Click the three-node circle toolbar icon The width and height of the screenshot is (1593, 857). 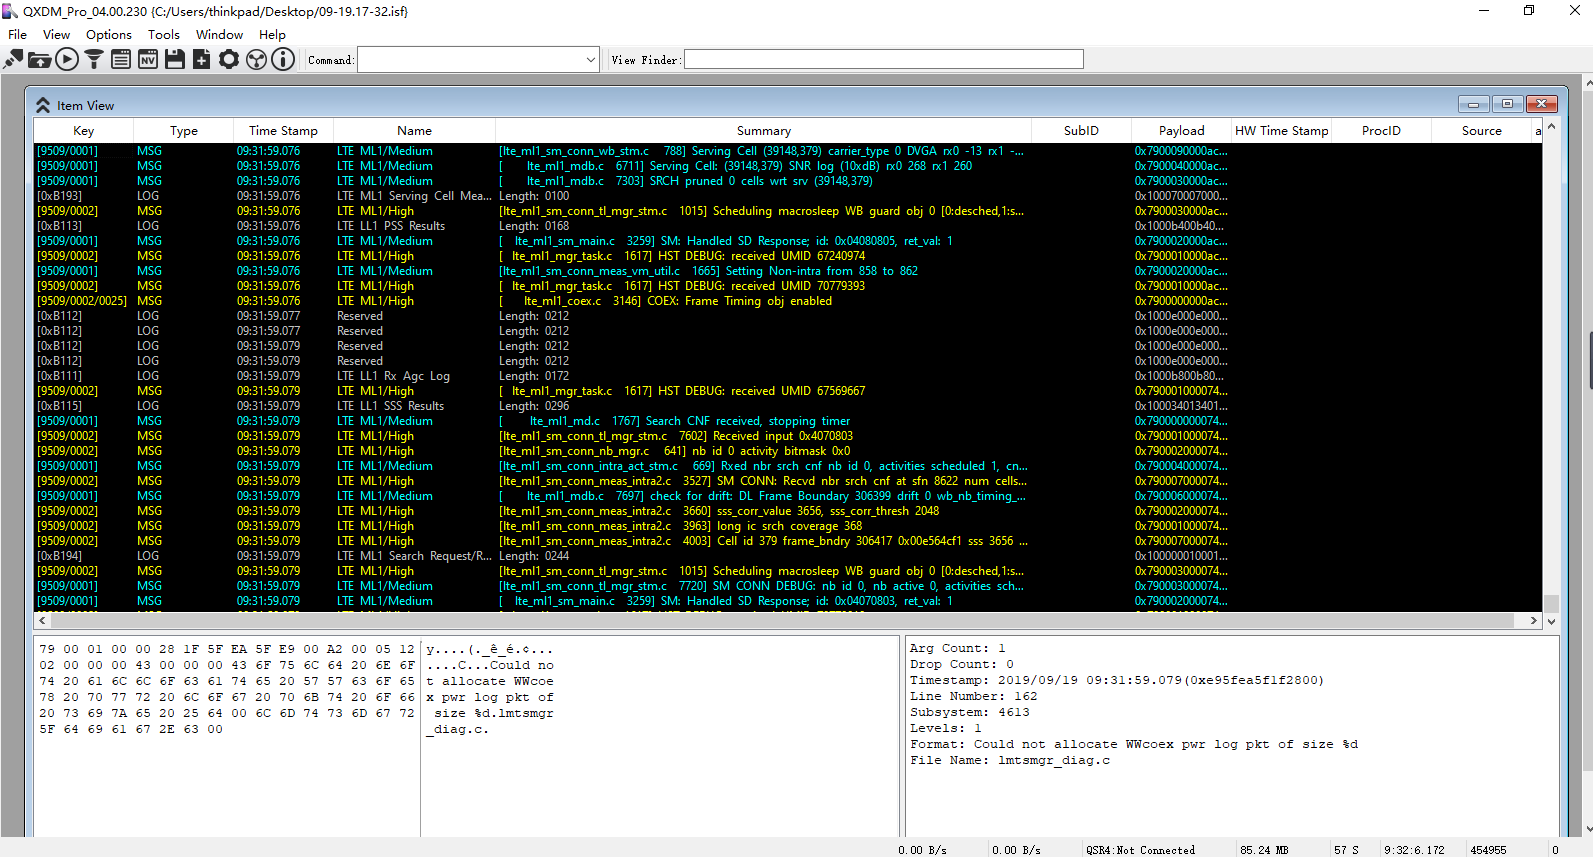pos(256,60)
